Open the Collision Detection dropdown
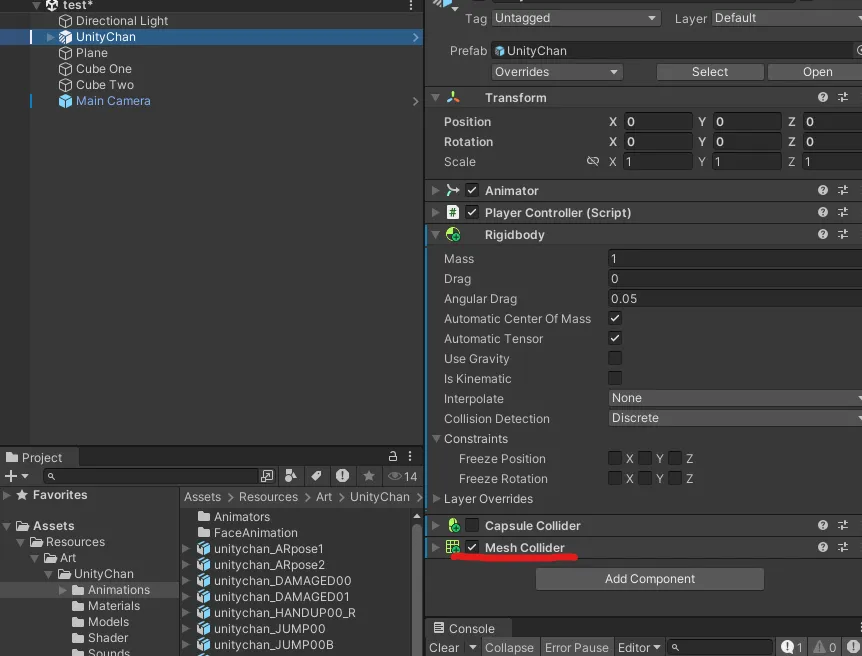Screen dimensions: 862x656 point(735,418)
